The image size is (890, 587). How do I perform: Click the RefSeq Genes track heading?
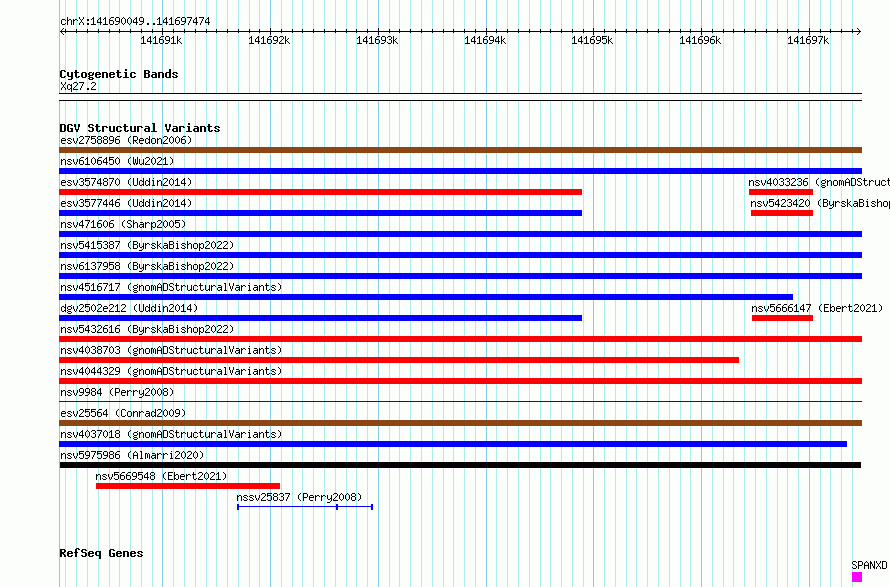[101, 553]
